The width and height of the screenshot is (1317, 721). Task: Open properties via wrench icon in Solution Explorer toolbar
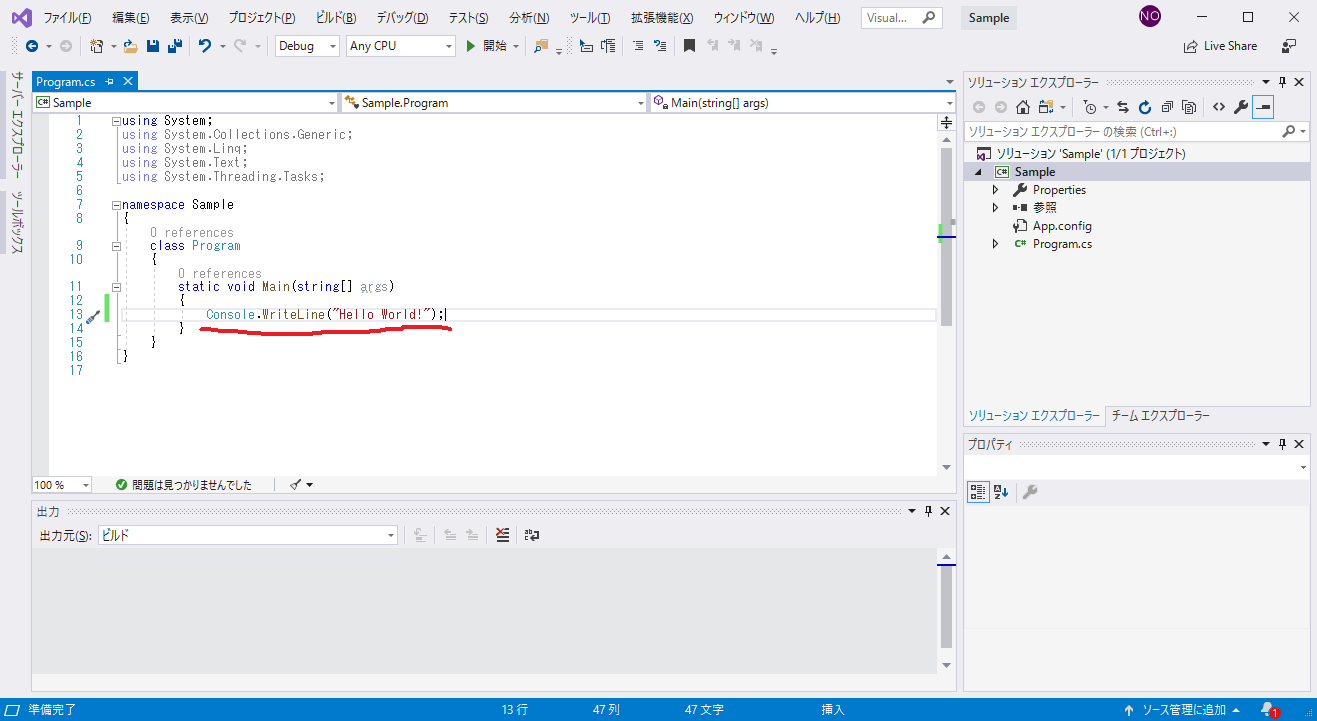pyautogui.click(x=1241, y=107)
